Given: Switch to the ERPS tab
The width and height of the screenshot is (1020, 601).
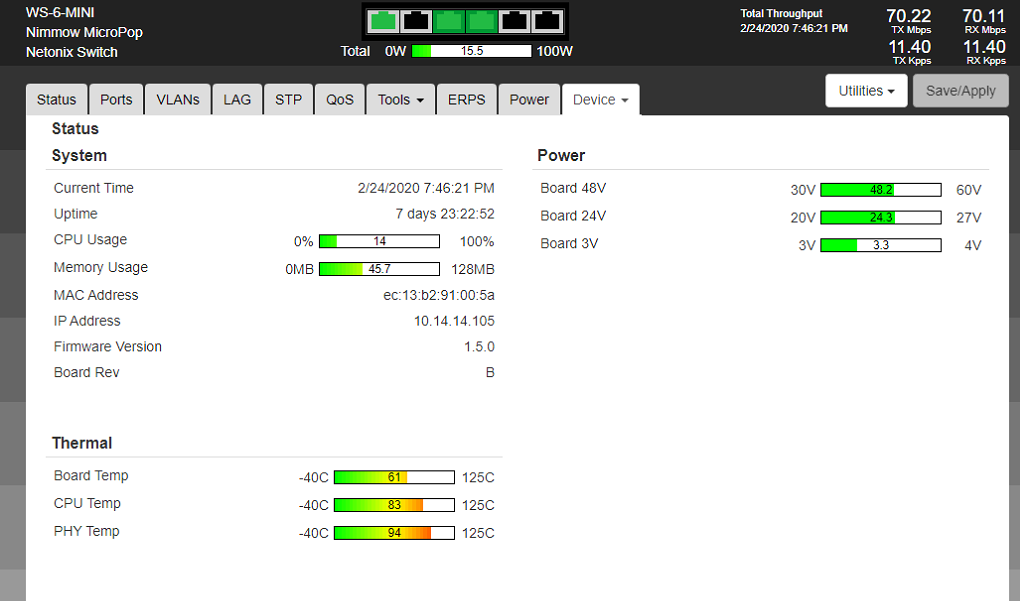Looking at the screenshot, I should tap(466, 100).
